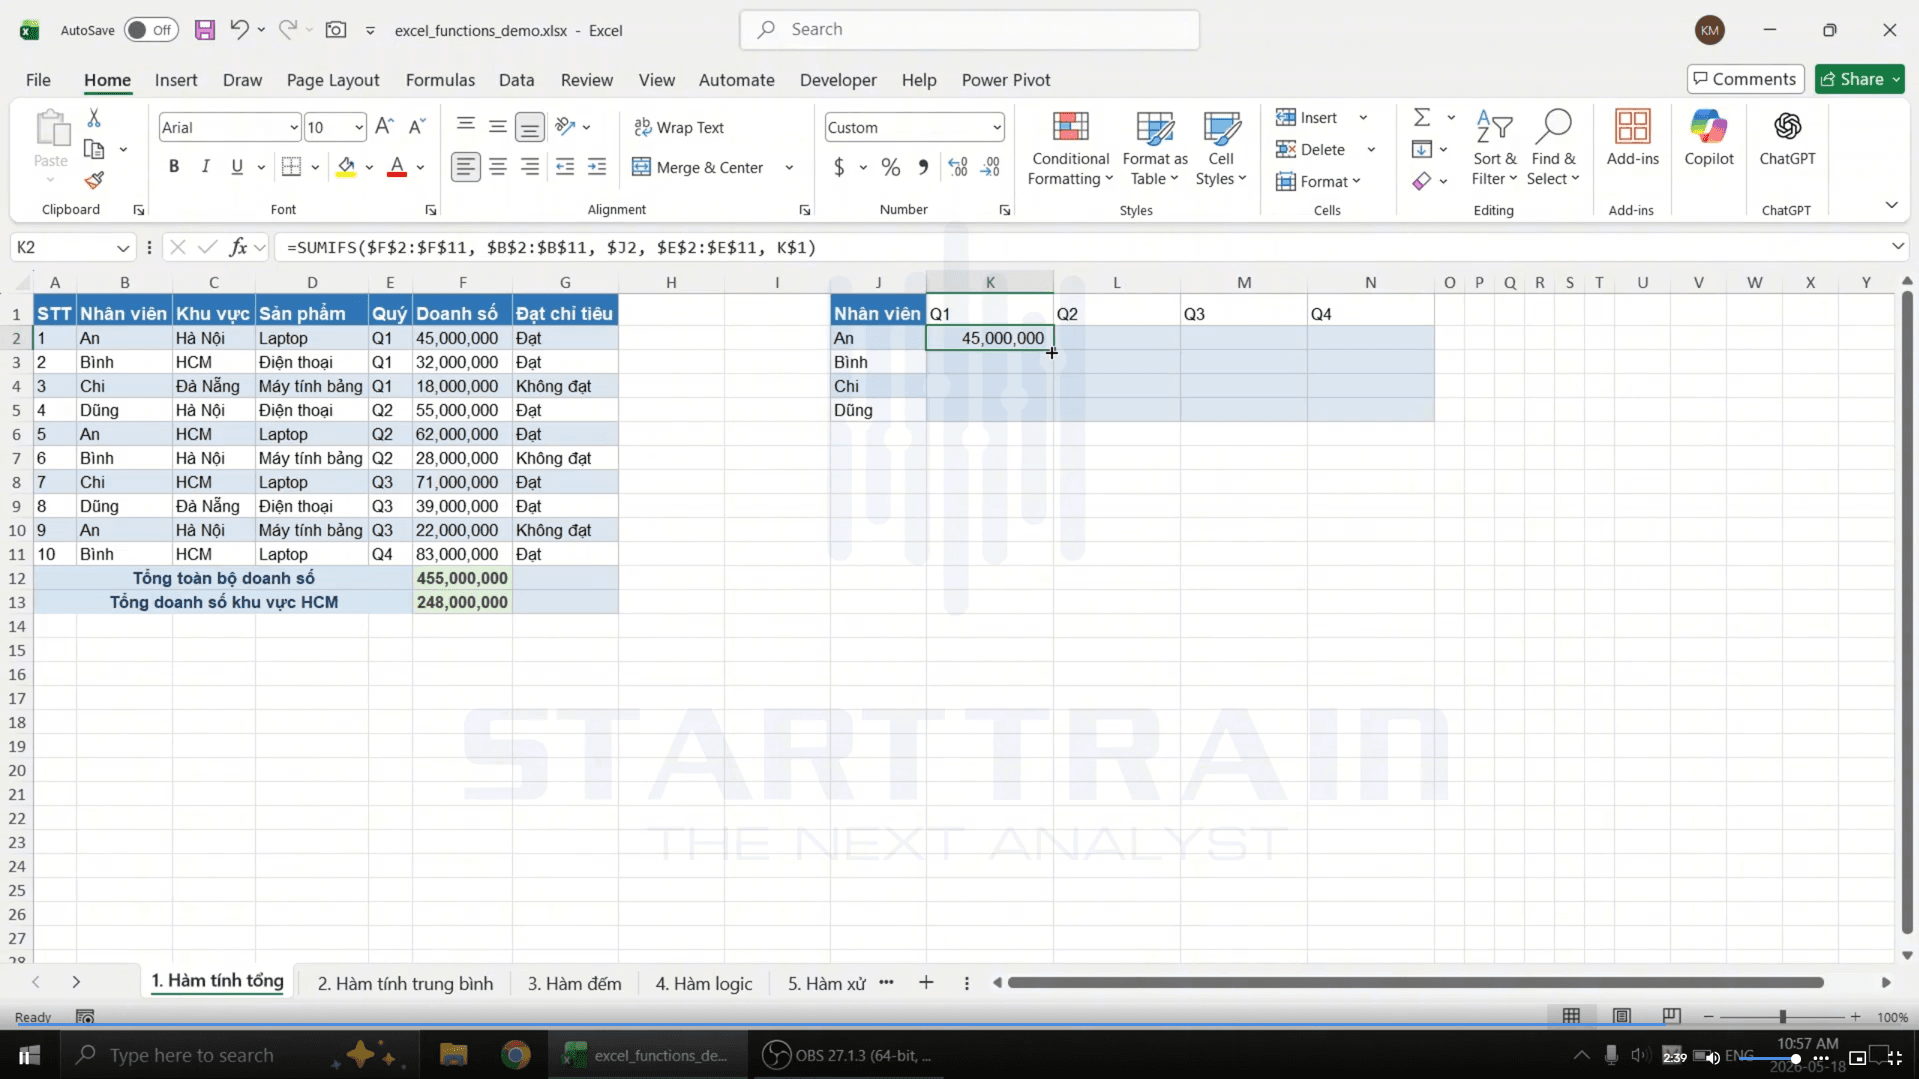Viewport: 1919px width, 1079px height.
Task: Click the Percent Style icon
Action: tap(890, 168)
